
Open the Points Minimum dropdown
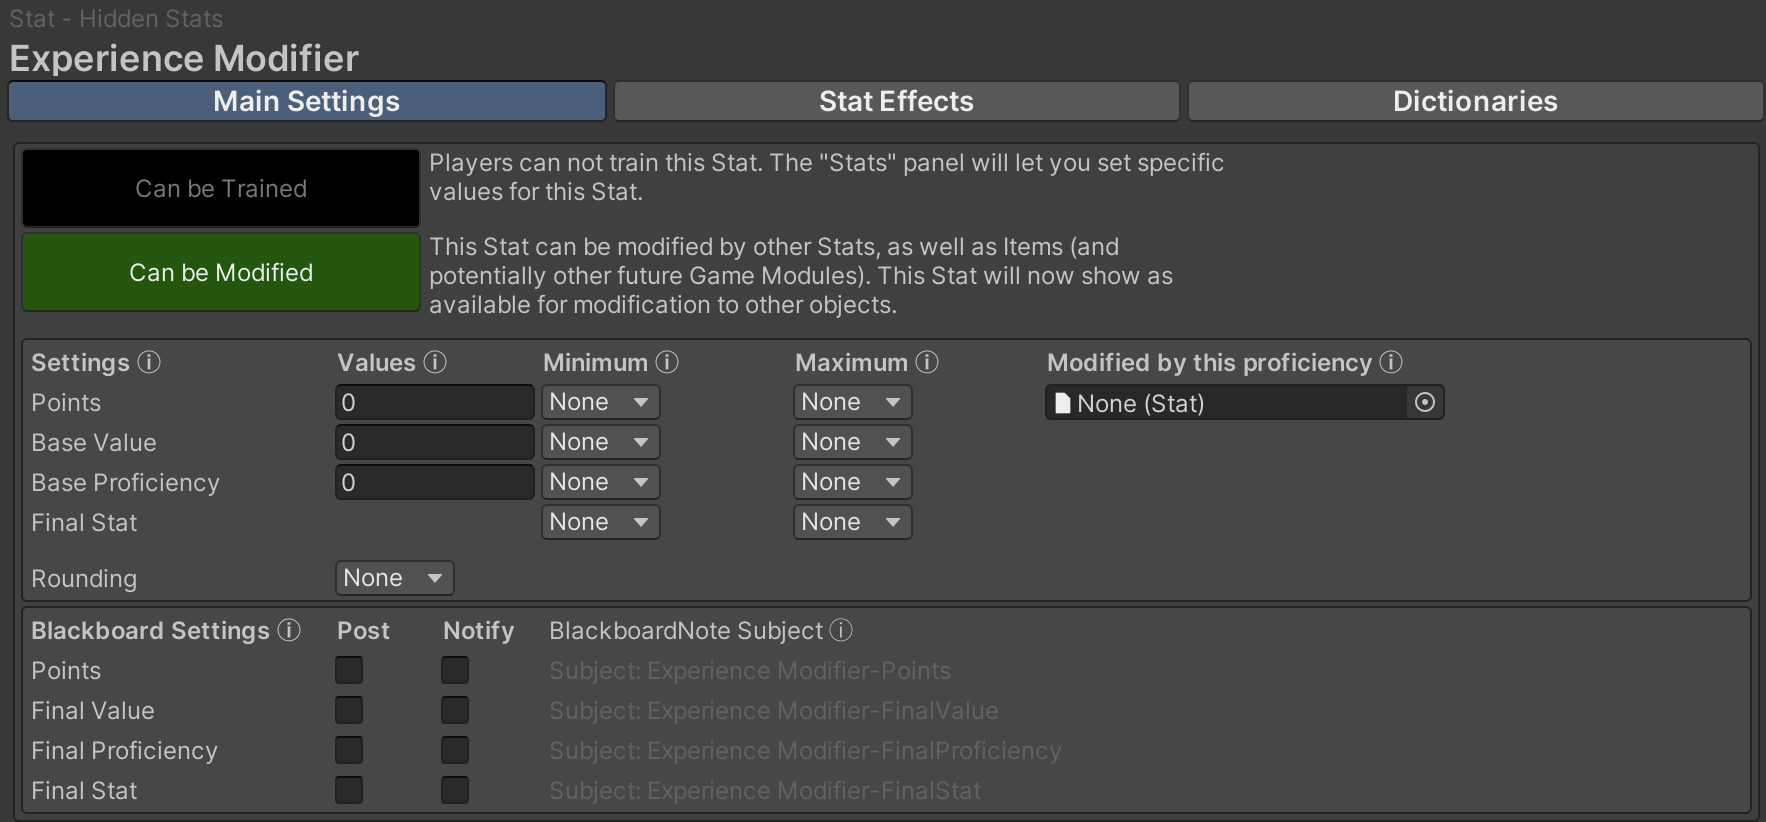point(600,402)
